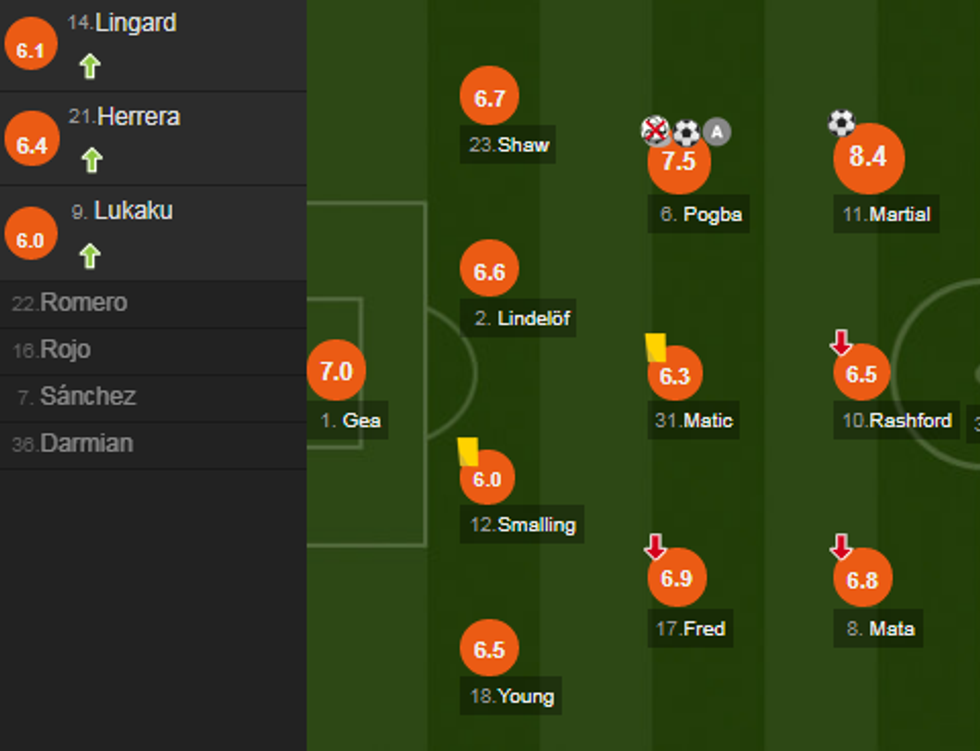Click De Gea's 7.0 rating bubble
Screen dimensions: 980x751
point(336,371)
